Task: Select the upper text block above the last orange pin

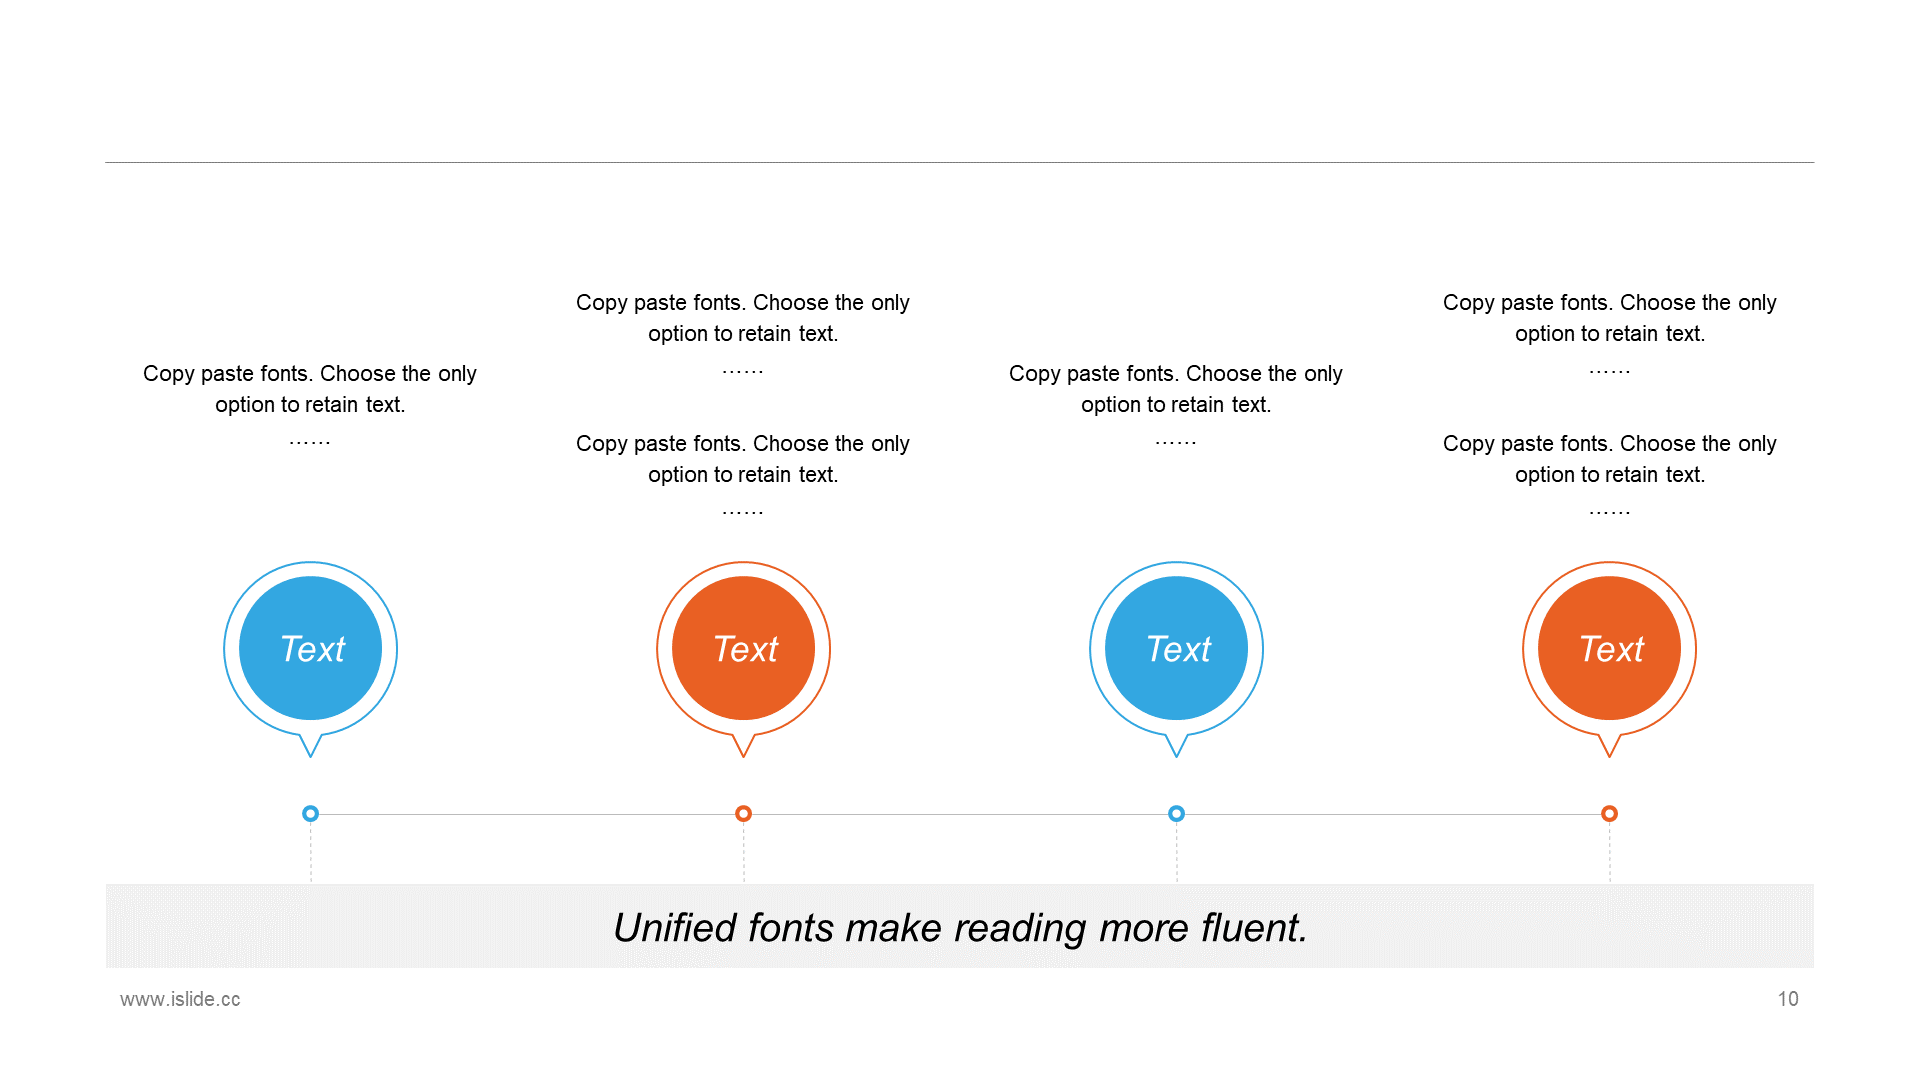Action: coord(1610,333)
